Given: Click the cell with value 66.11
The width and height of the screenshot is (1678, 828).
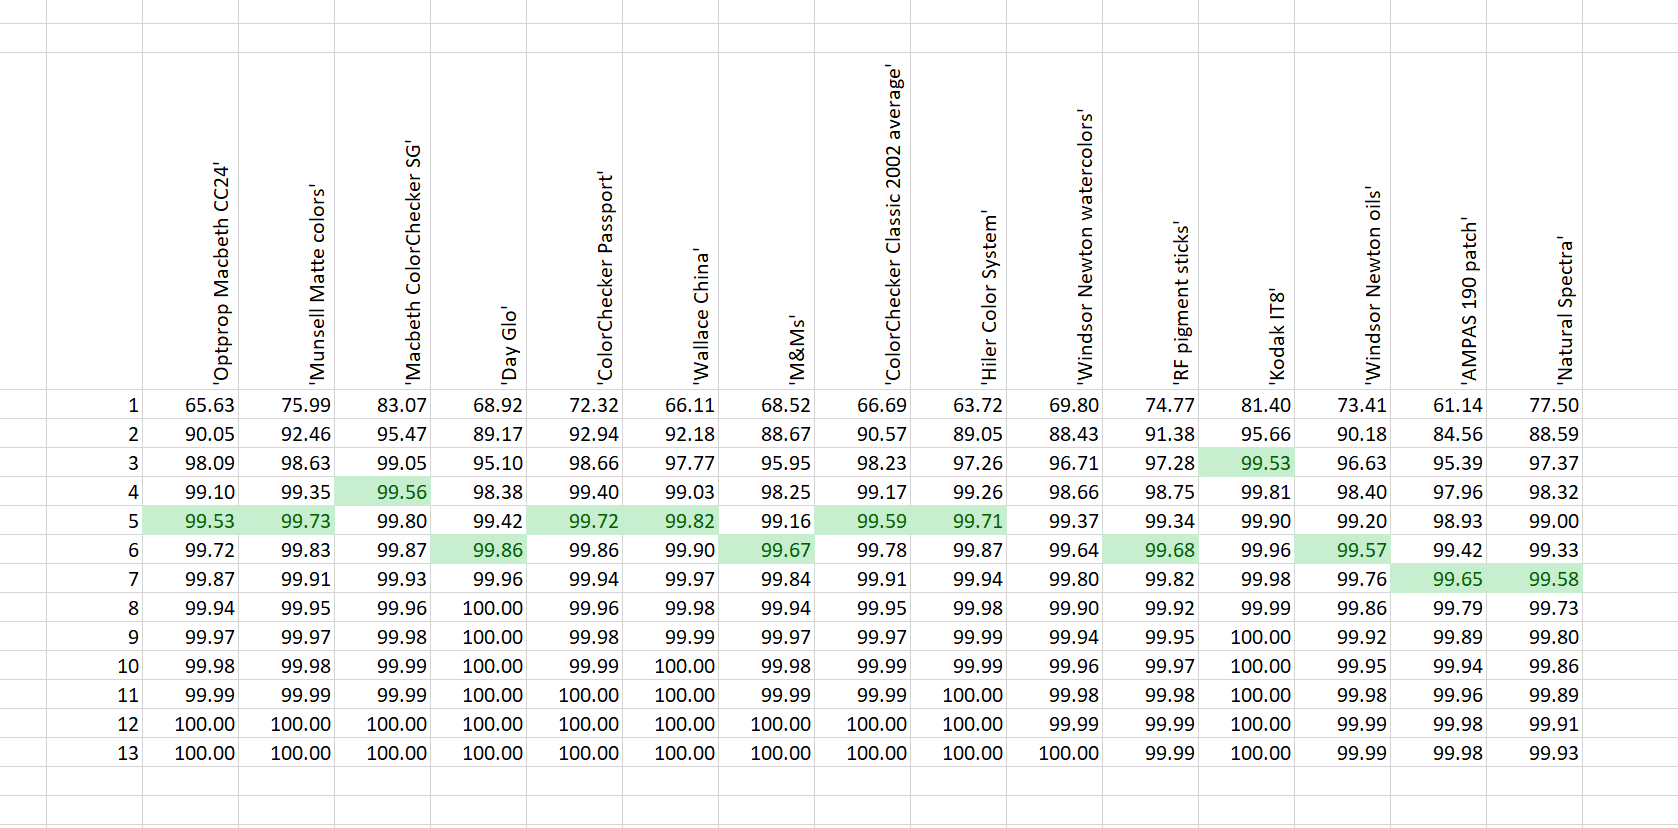Looking at the screenshot, I should 670,405.
